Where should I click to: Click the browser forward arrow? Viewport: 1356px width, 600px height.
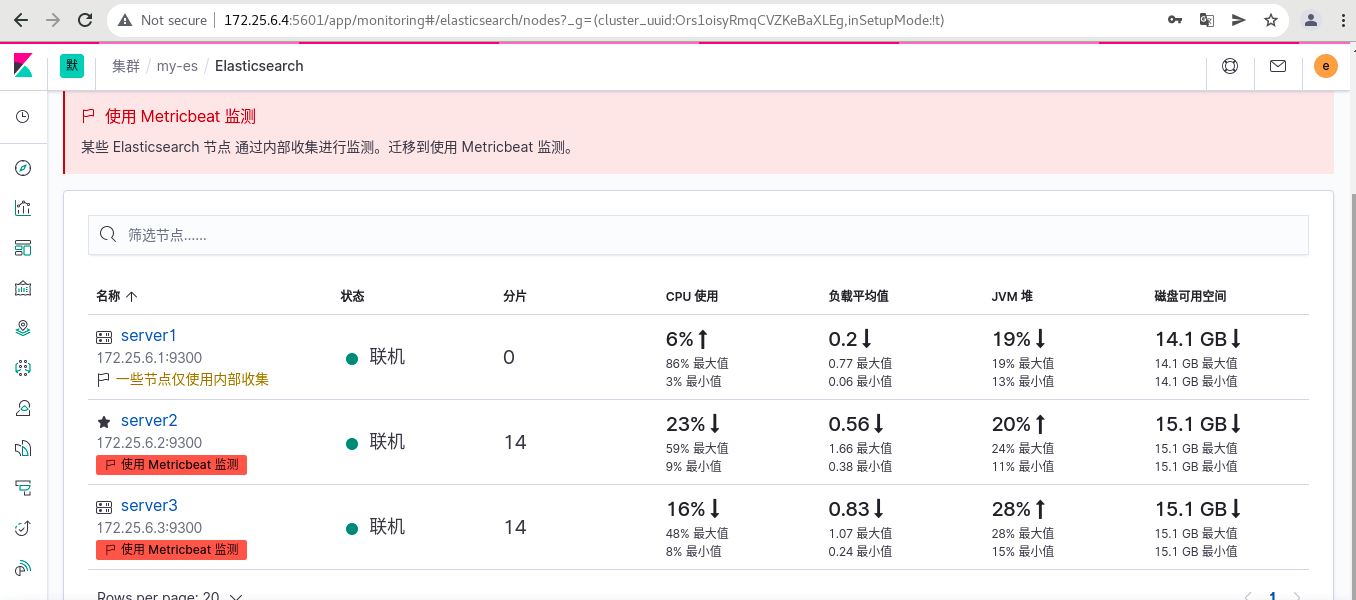click(x=54, y=20)
